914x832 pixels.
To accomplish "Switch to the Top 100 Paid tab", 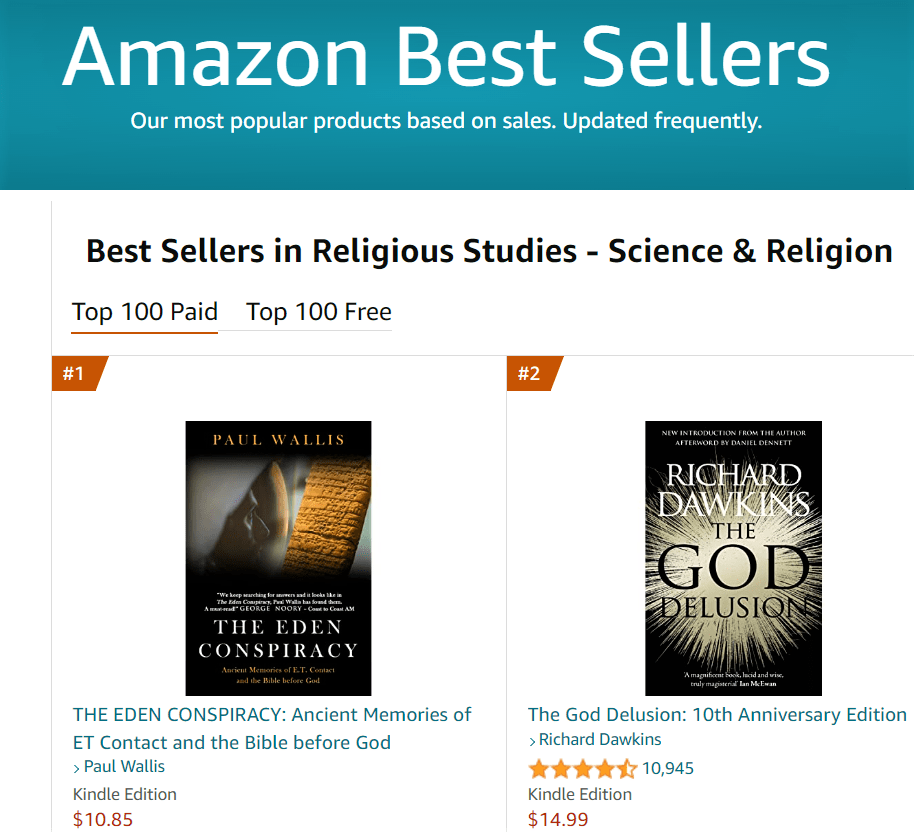I will tap(145, 312).
